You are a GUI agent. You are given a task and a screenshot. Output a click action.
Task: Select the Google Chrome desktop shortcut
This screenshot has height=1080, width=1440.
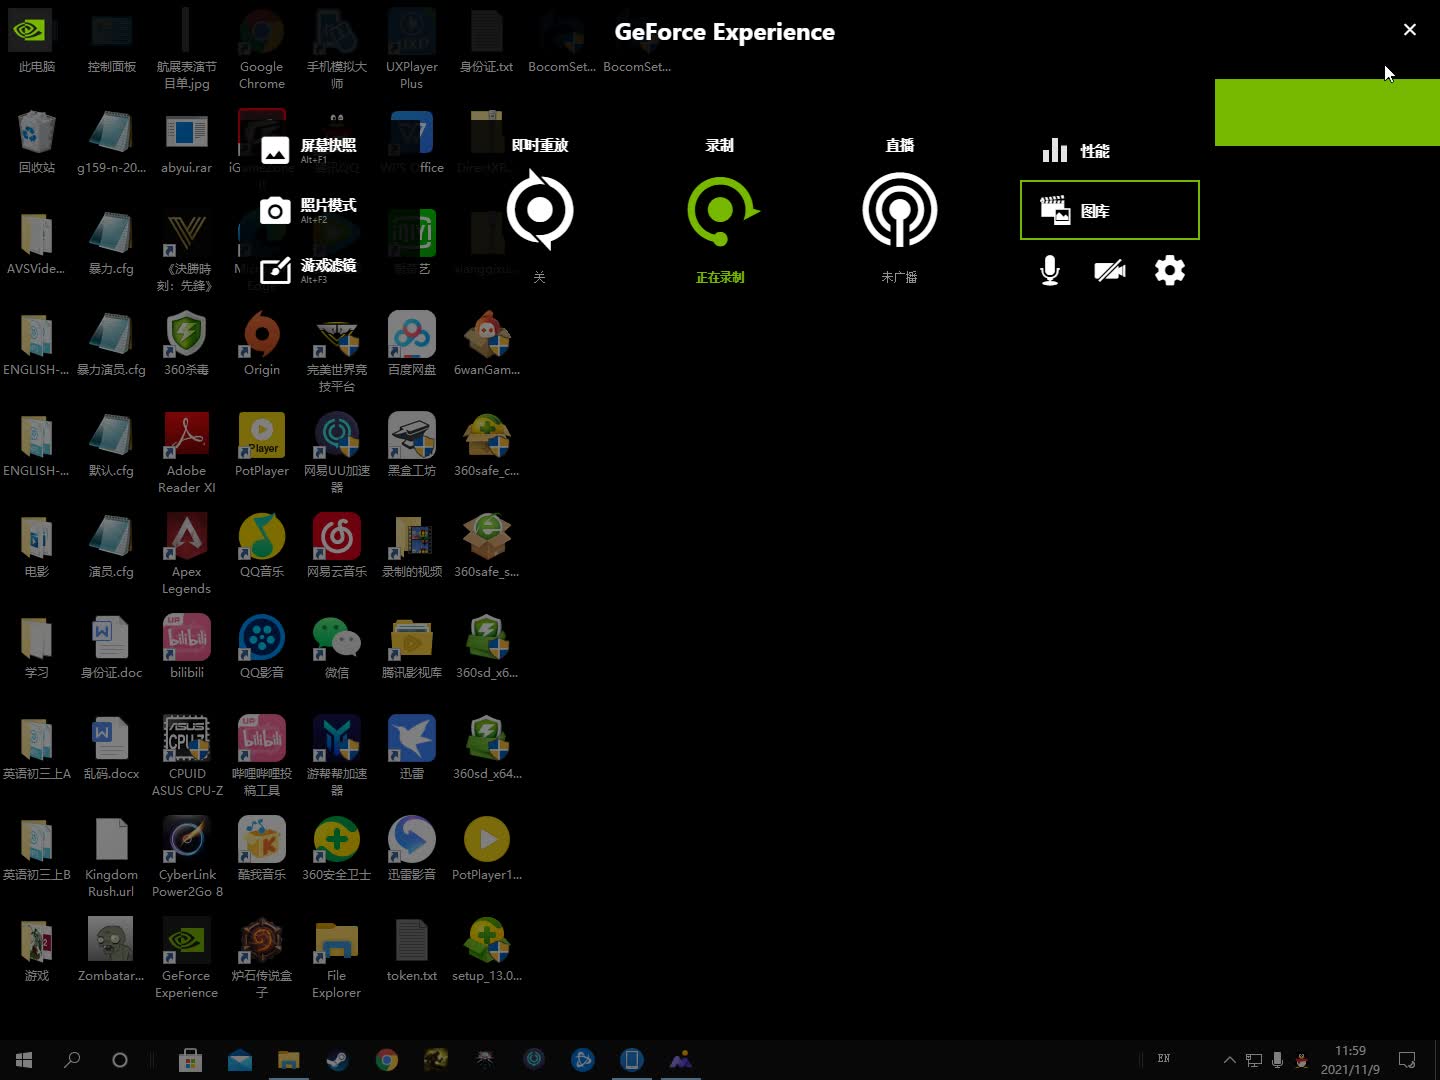point(262,50)
